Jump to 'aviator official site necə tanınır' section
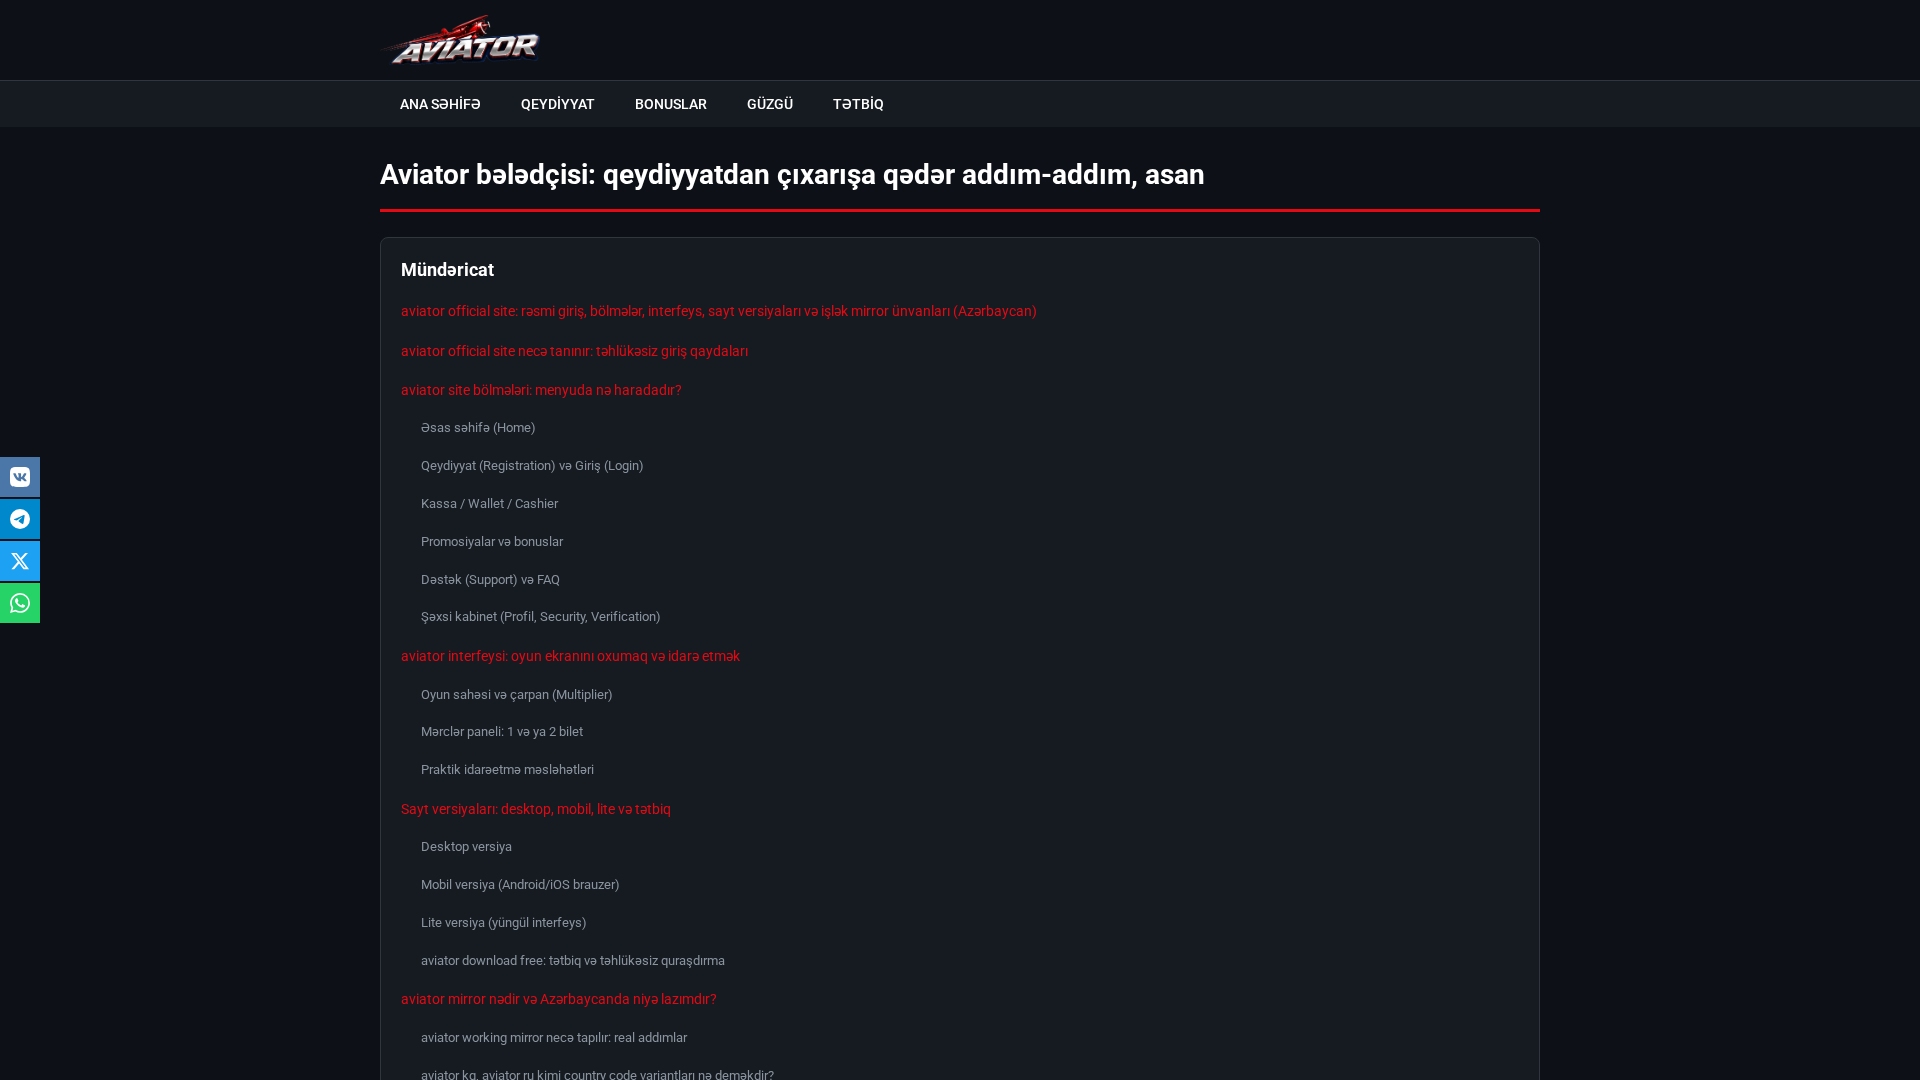1920x1080 pixels. point(575,351)
